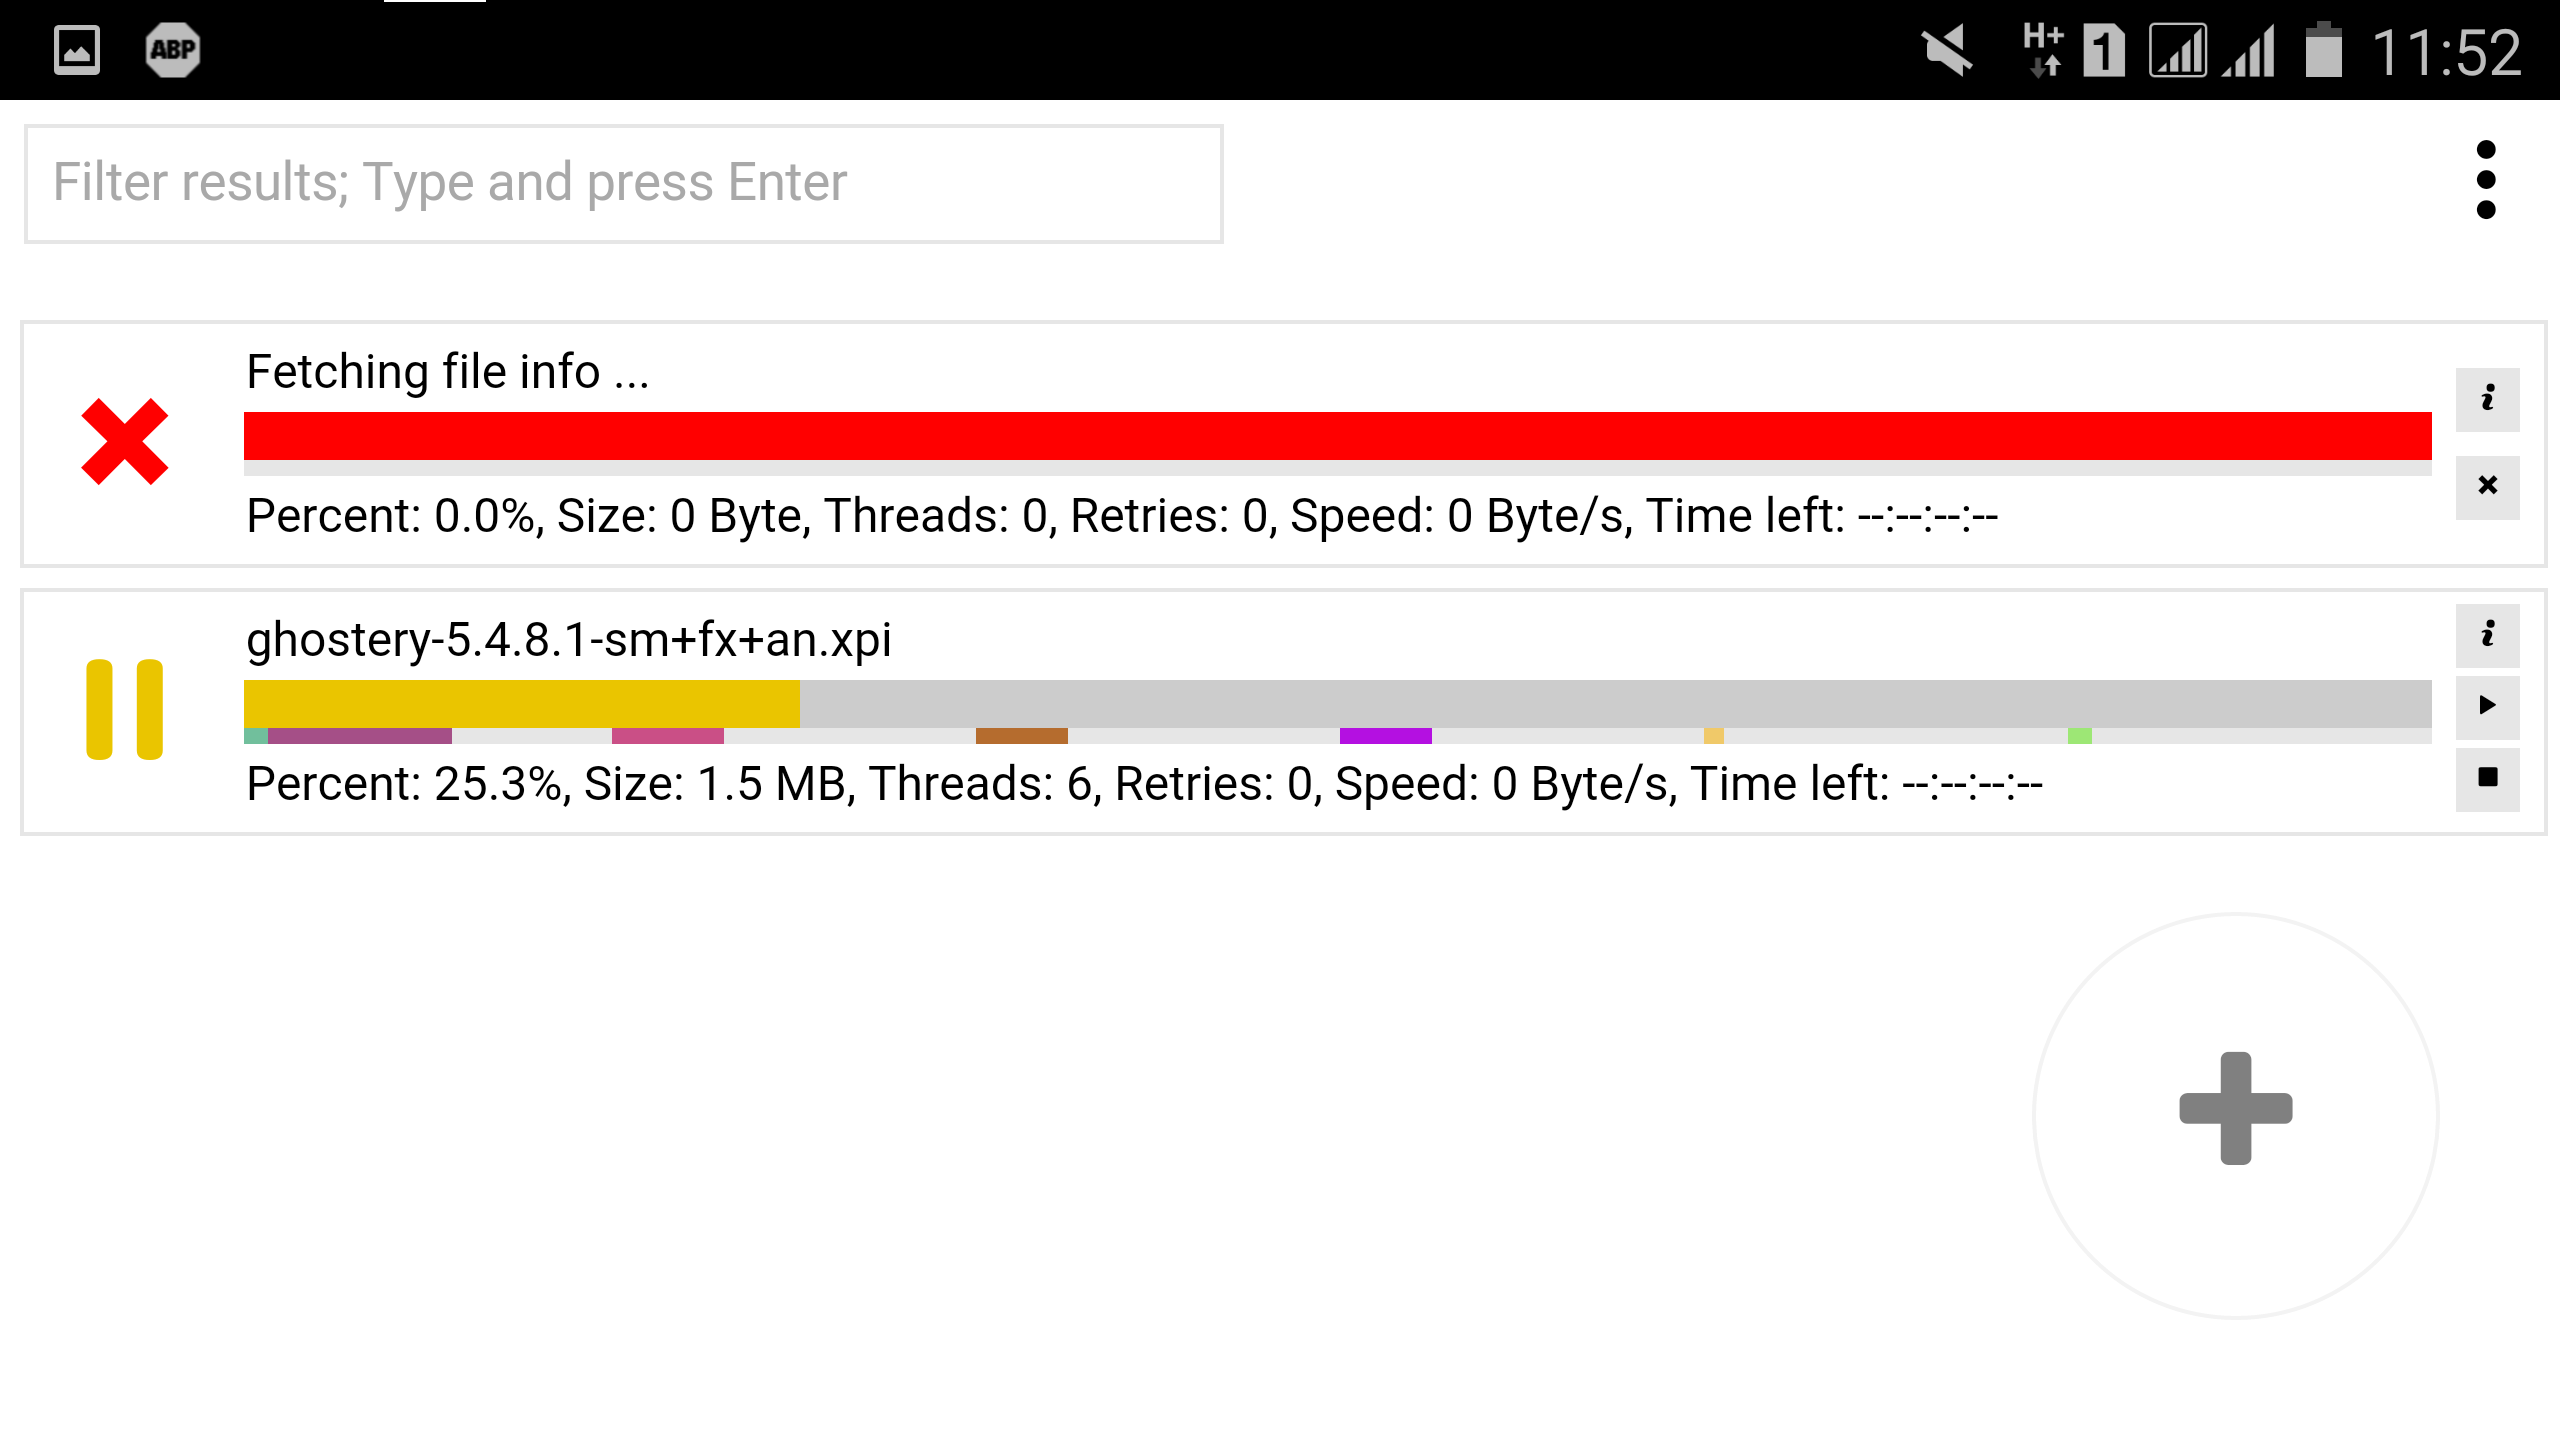Click the Percent 0.0% status line
The width and height of the screenshot is (2560, 1440).
(1122, 516)
